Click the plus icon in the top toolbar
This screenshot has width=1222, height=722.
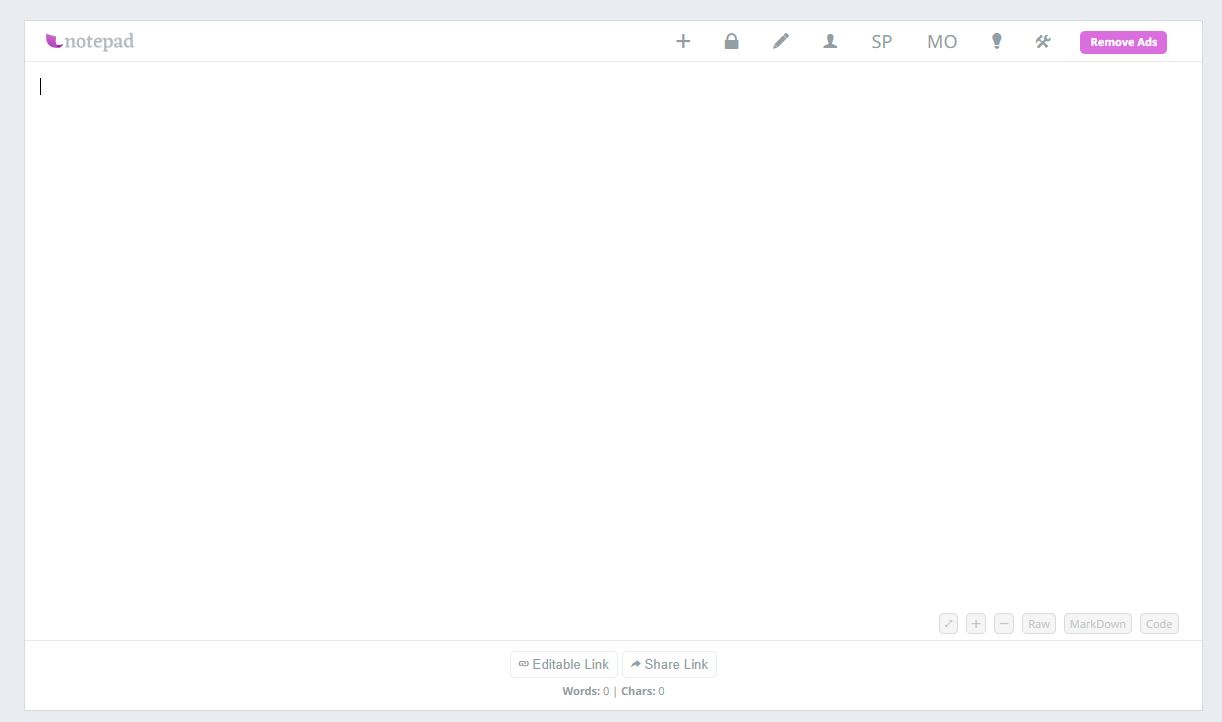point(683,42)
